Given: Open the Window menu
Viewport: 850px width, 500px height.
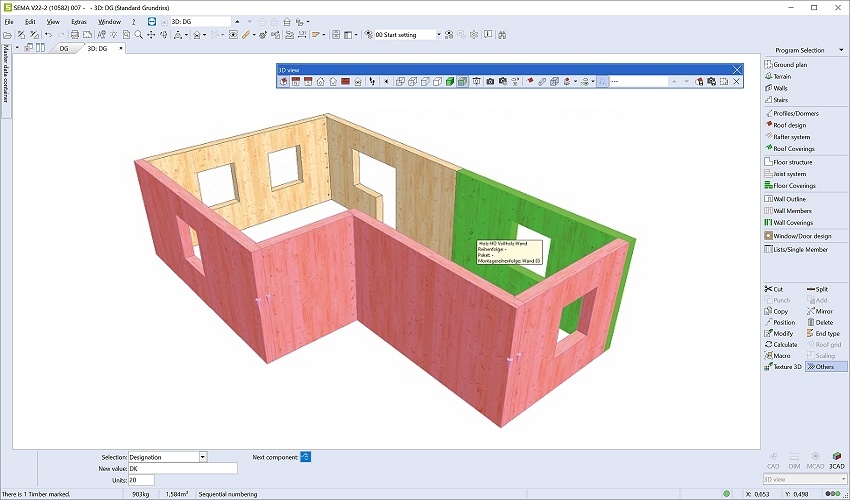Looking at the screenshot, I should coord(109,22).
